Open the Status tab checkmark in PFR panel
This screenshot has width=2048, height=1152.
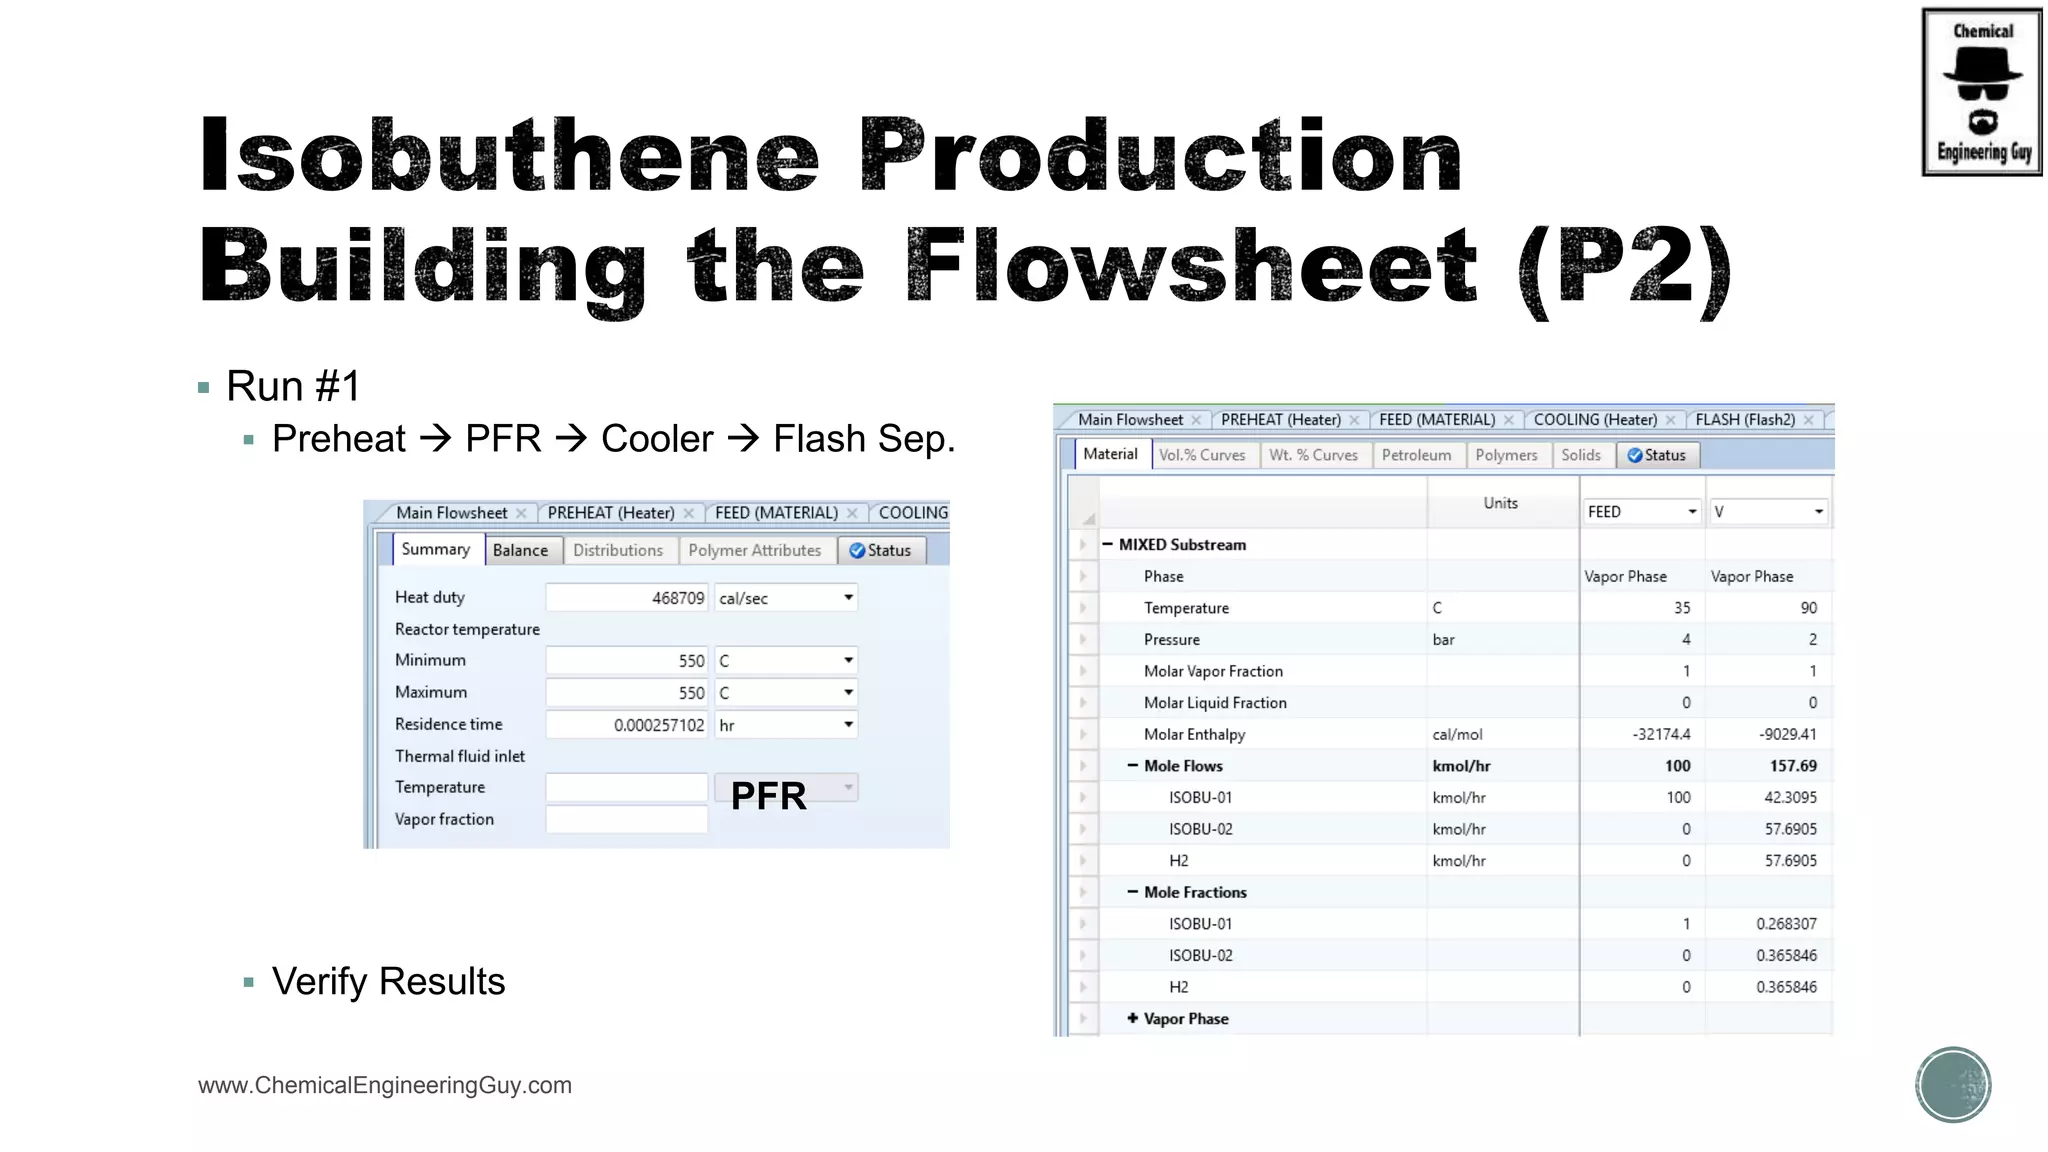(857, 550)
